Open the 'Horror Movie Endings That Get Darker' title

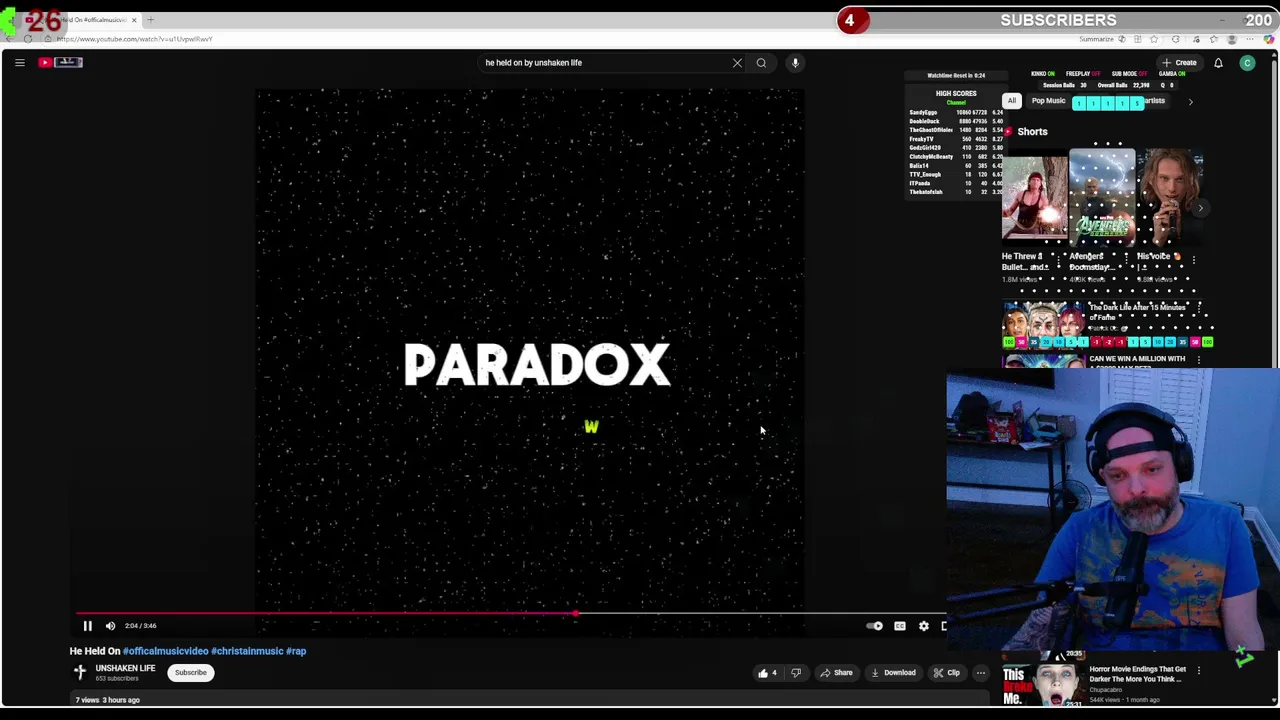1137,674
